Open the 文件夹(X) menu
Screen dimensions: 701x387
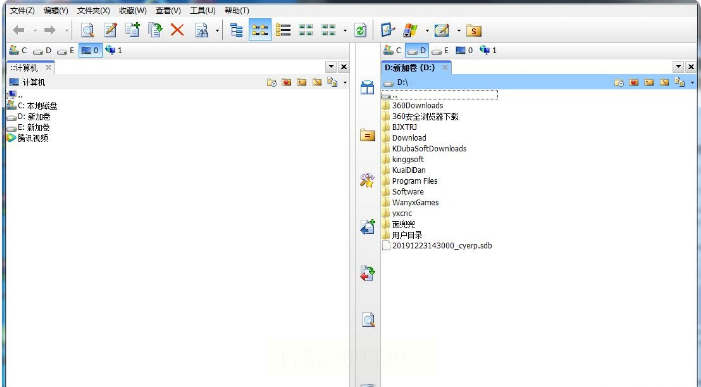[x=93, y=10]
